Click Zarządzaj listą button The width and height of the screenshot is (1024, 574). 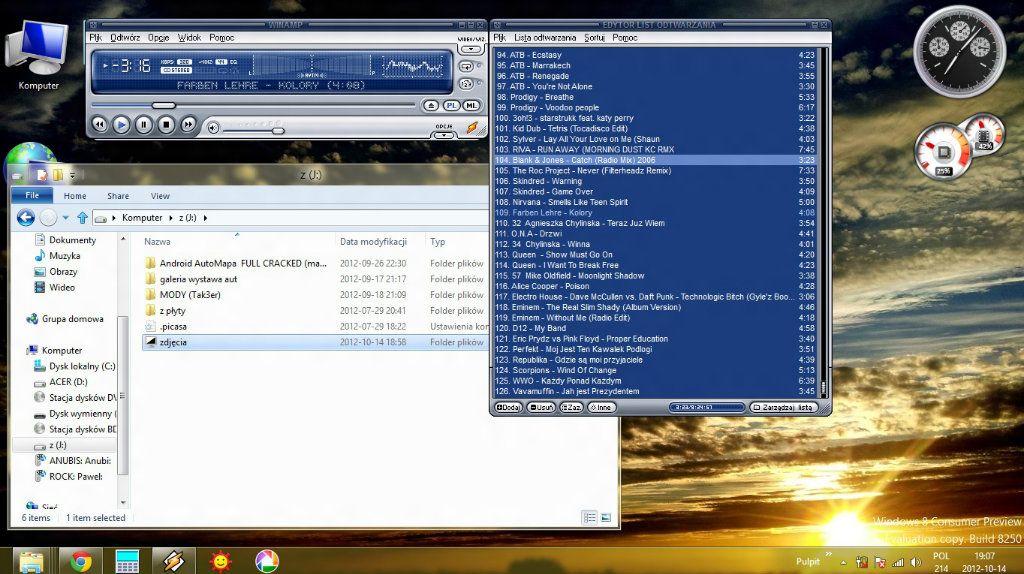pyautogui.click(x=782, y=407)
